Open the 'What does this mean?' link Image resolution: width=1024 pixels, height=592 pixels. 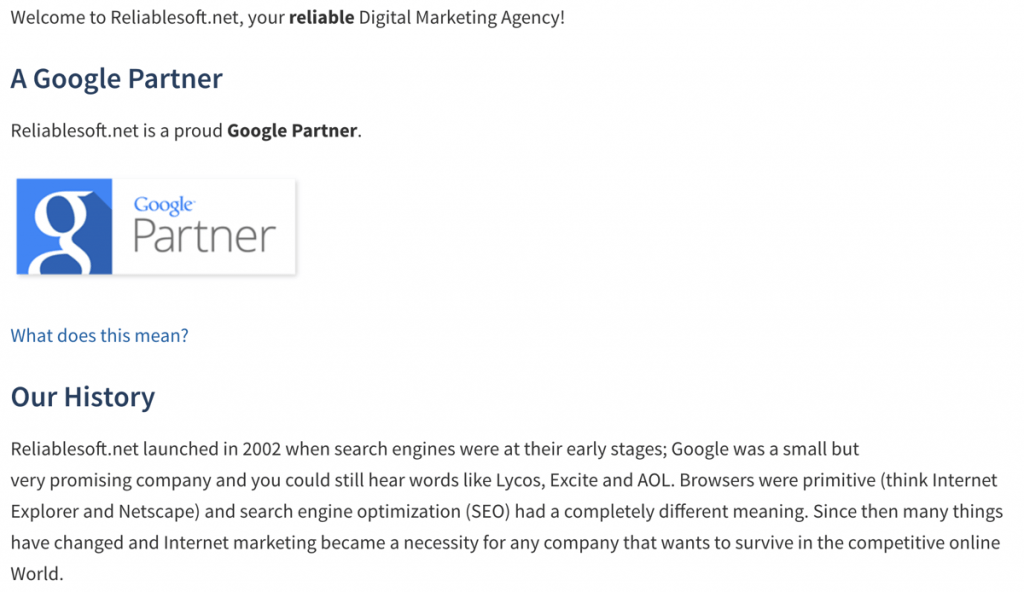pyautogui.click(x=99, y=335)
